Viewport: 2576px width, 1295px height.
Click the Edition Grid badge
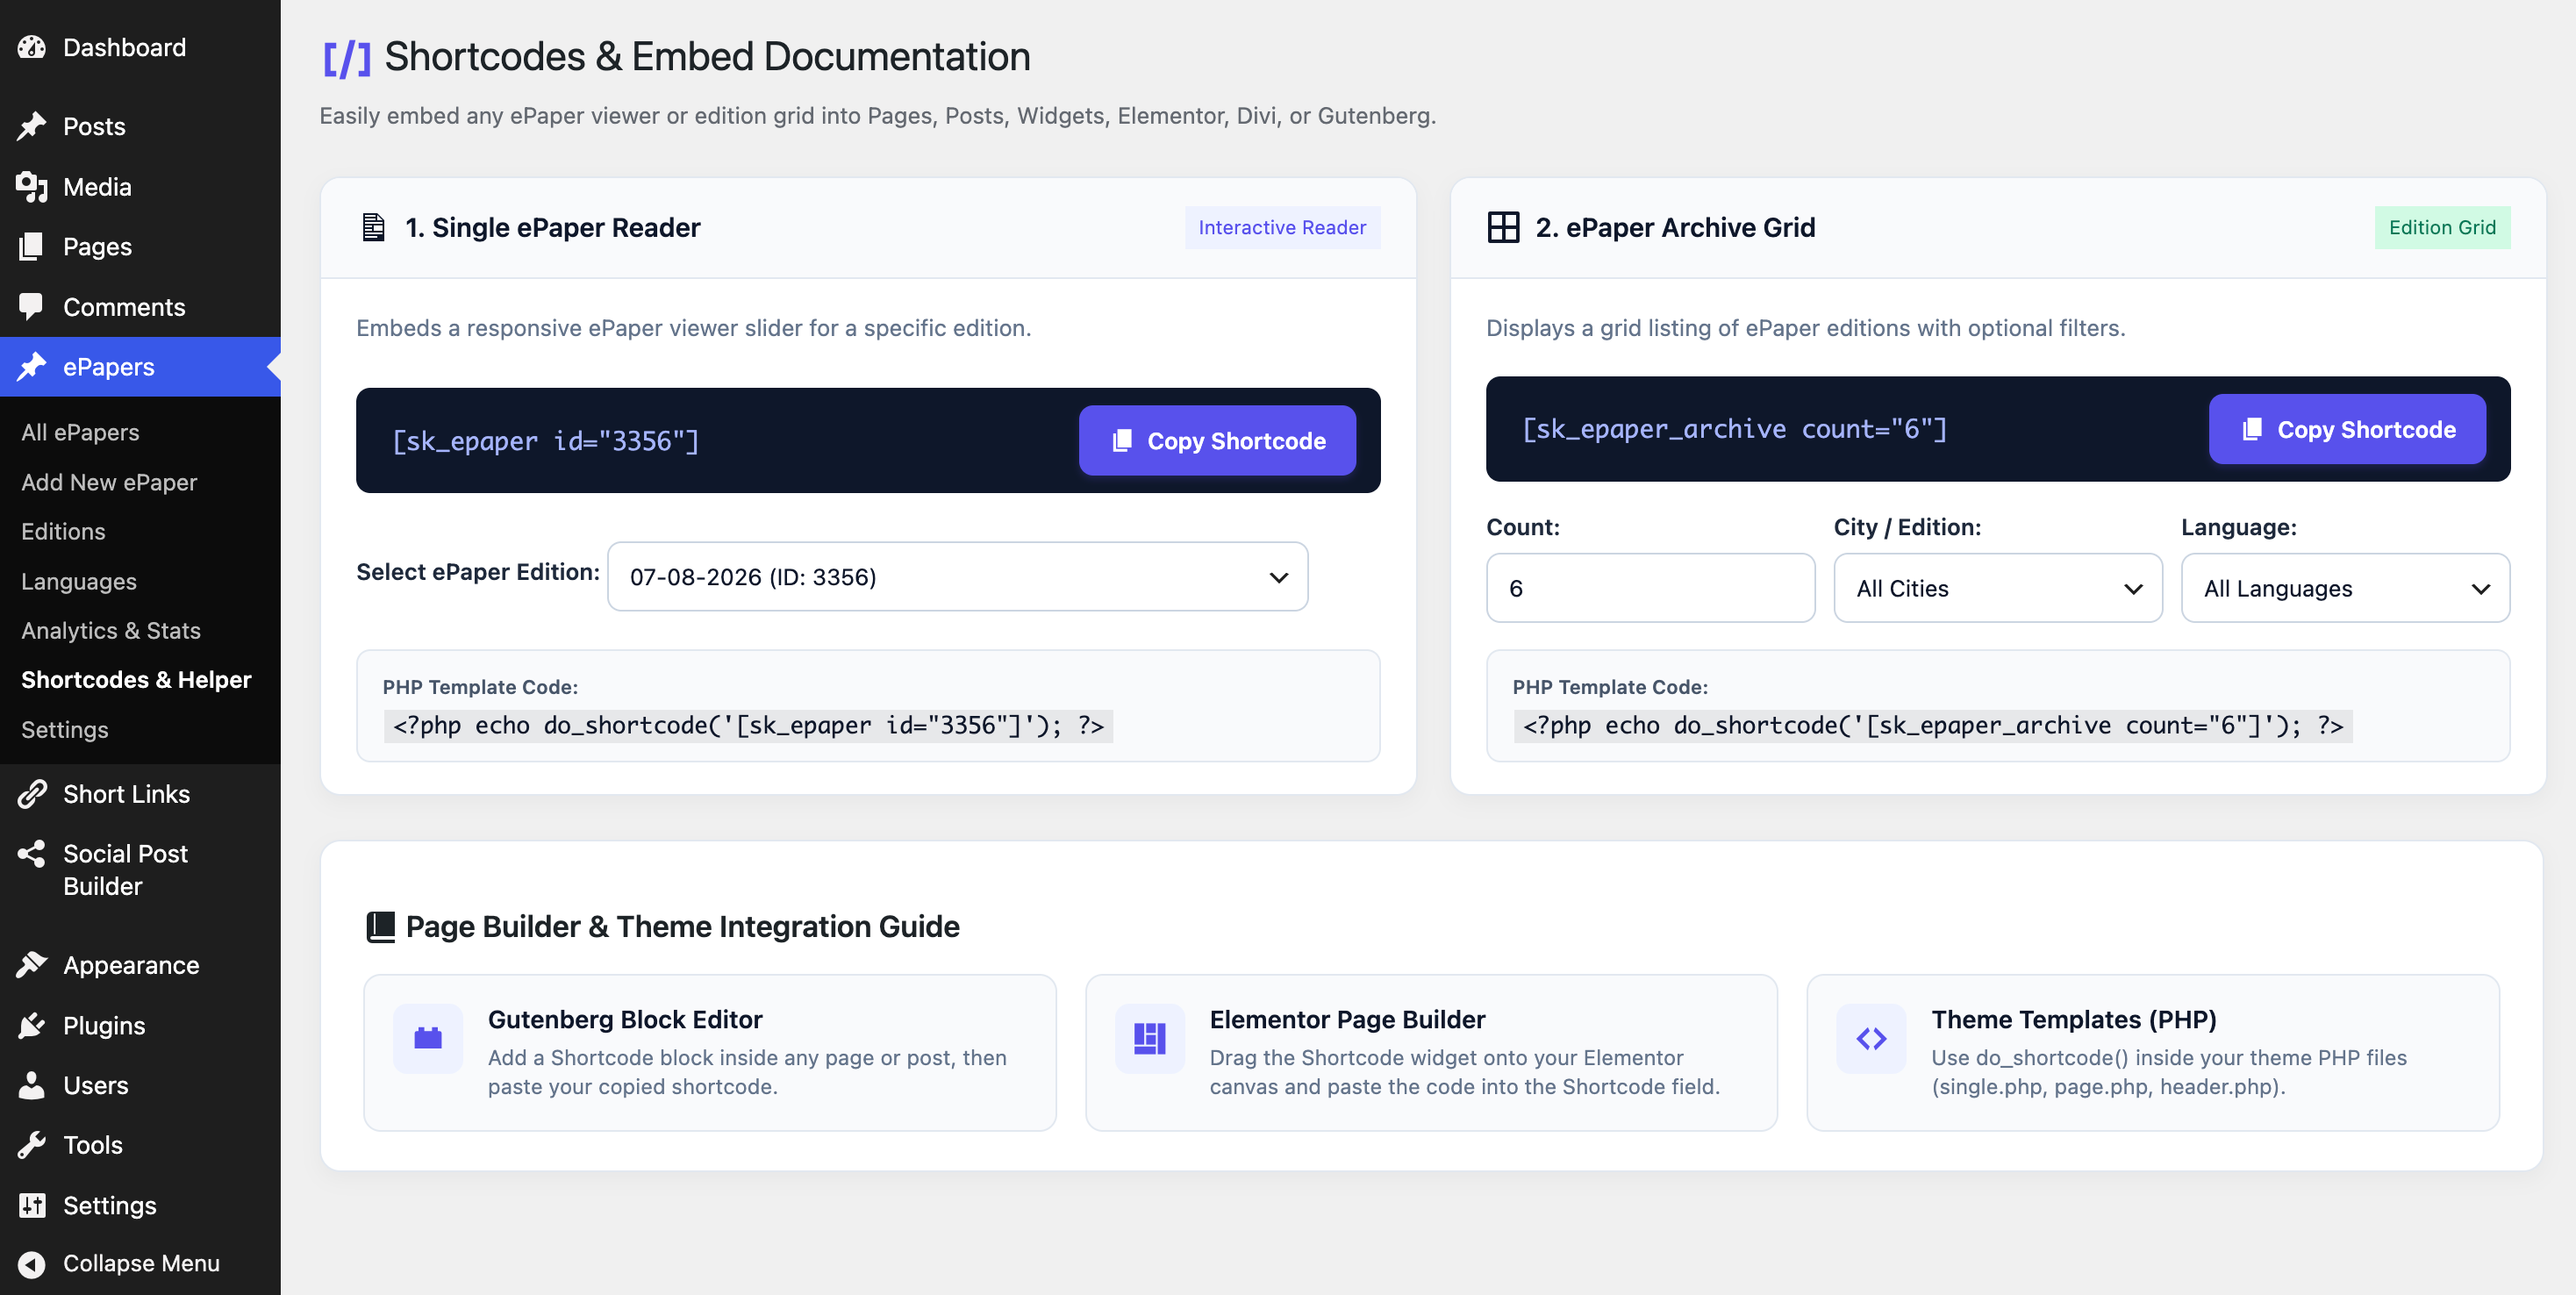[2442, 228]
